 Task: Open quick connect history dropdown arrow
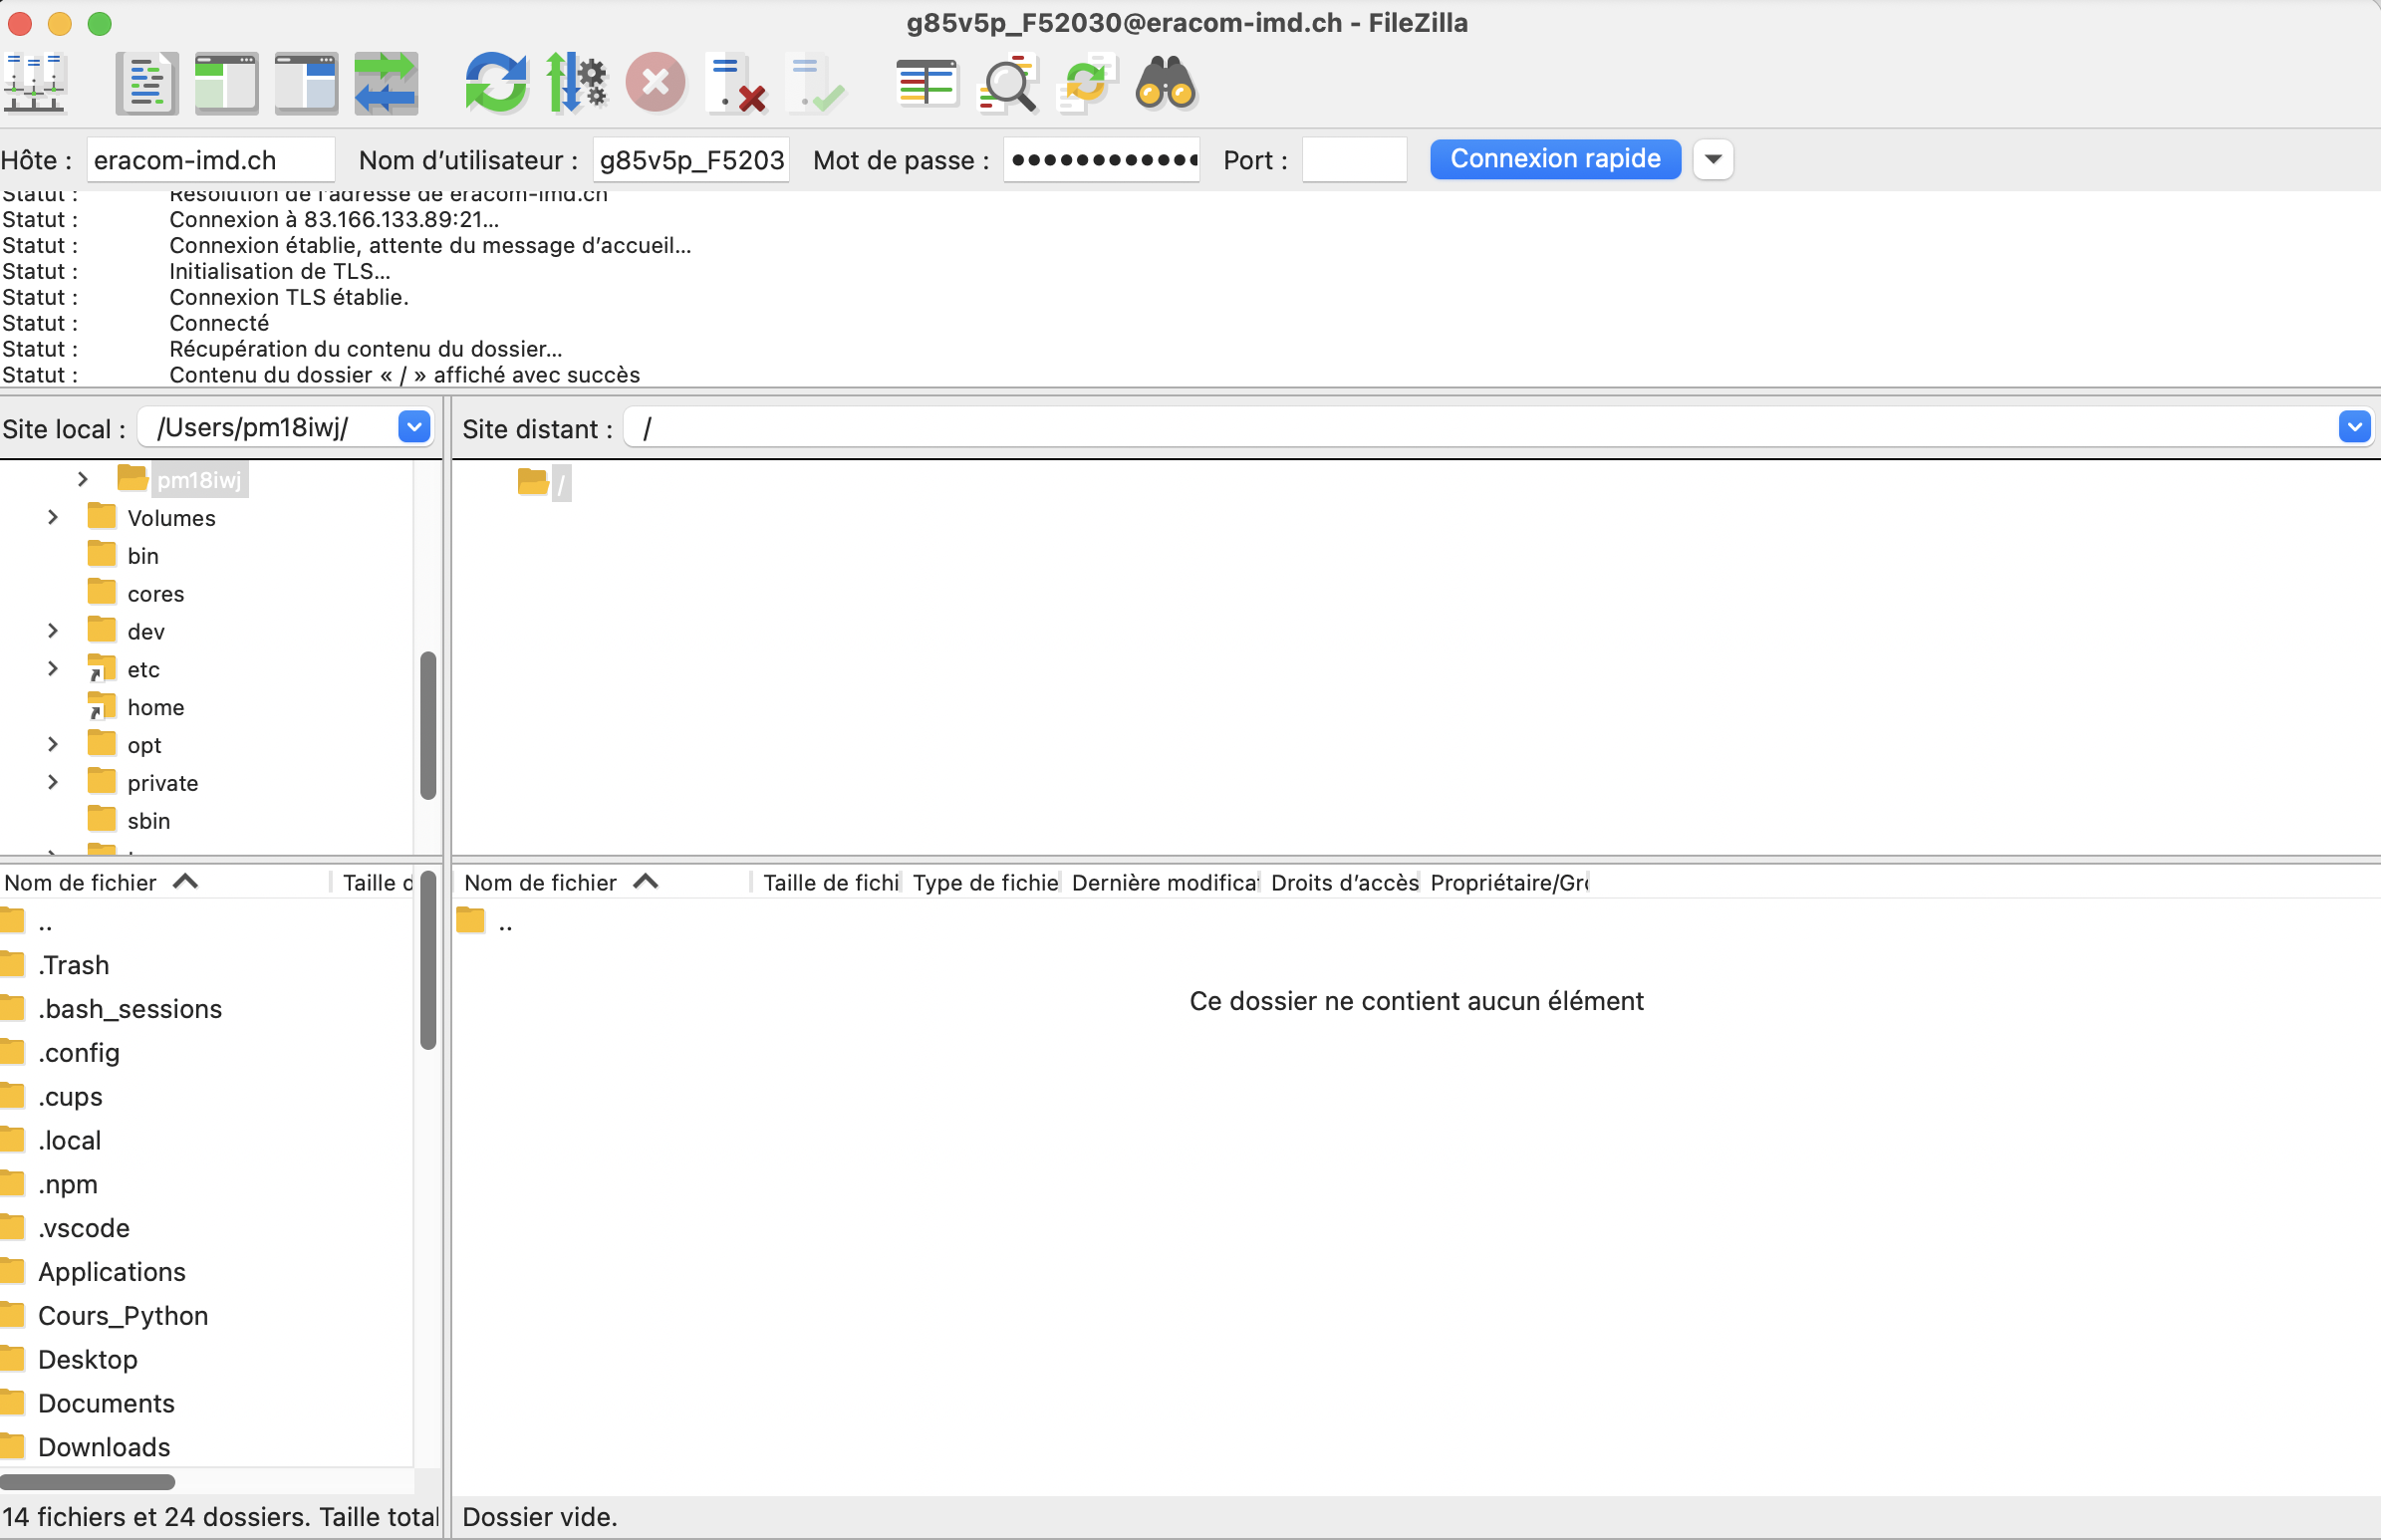pos(1713,159)
